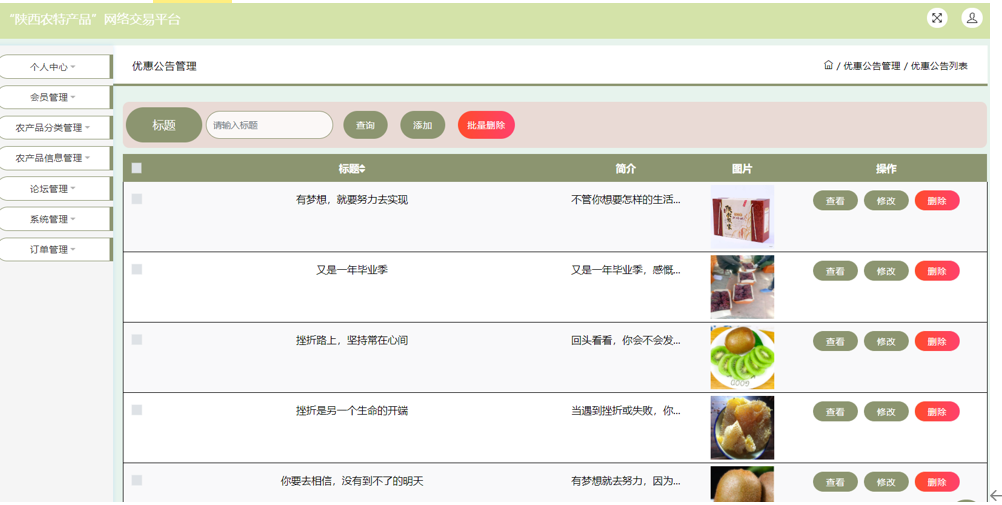Open the 又是一年毕业季 row thumbnail
Image resolution: width=1002 pixels, height=505 pixels.
(x=742, y=287)
